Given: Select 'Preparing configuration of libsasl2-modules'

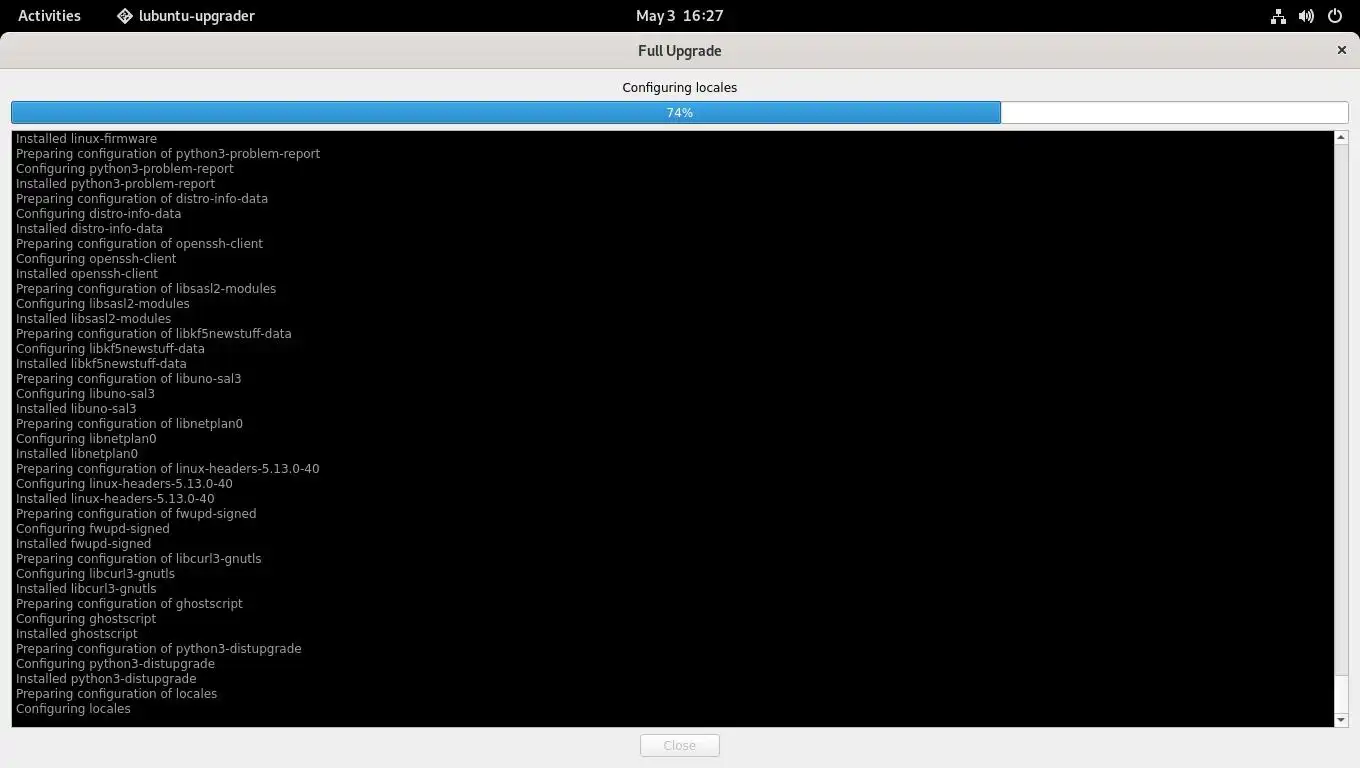Looking at the screenshot, I should tap(146, 289).
